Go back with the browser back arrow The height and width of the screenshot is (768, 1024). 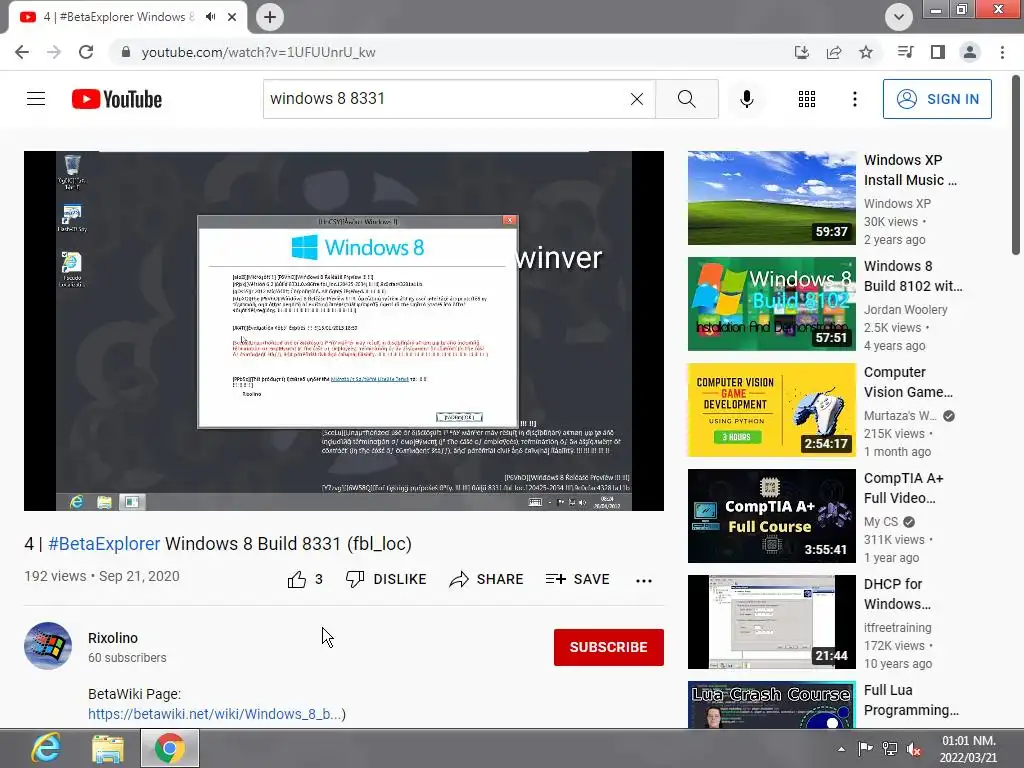22,52
